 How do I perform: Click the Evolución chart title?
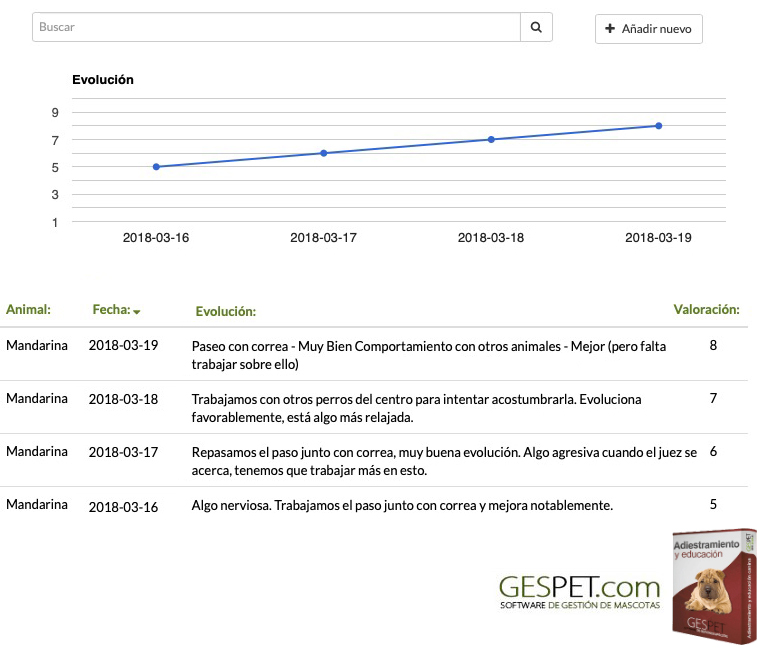103,80
